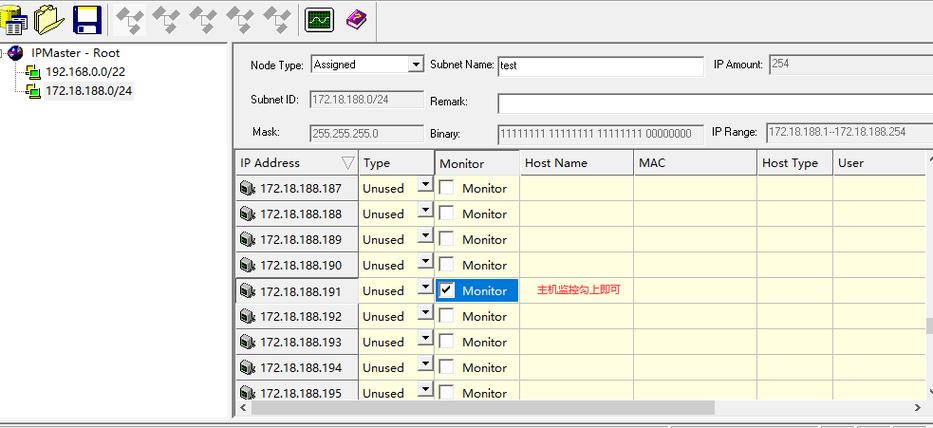Enable Monitor checkbox for 172.18.188.189
The width and height of the screenshot is (933, 428).
point(446,239)
